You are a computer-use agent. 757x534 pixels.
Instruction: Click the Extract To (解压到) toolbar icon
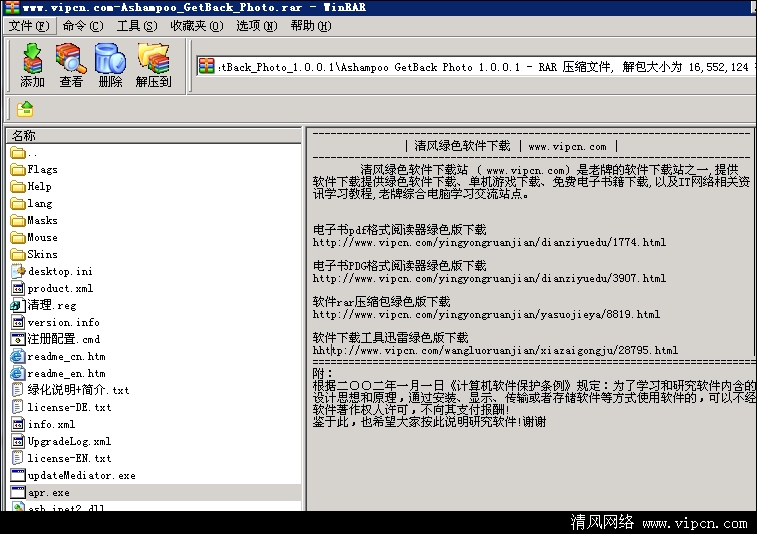[154, 65]
